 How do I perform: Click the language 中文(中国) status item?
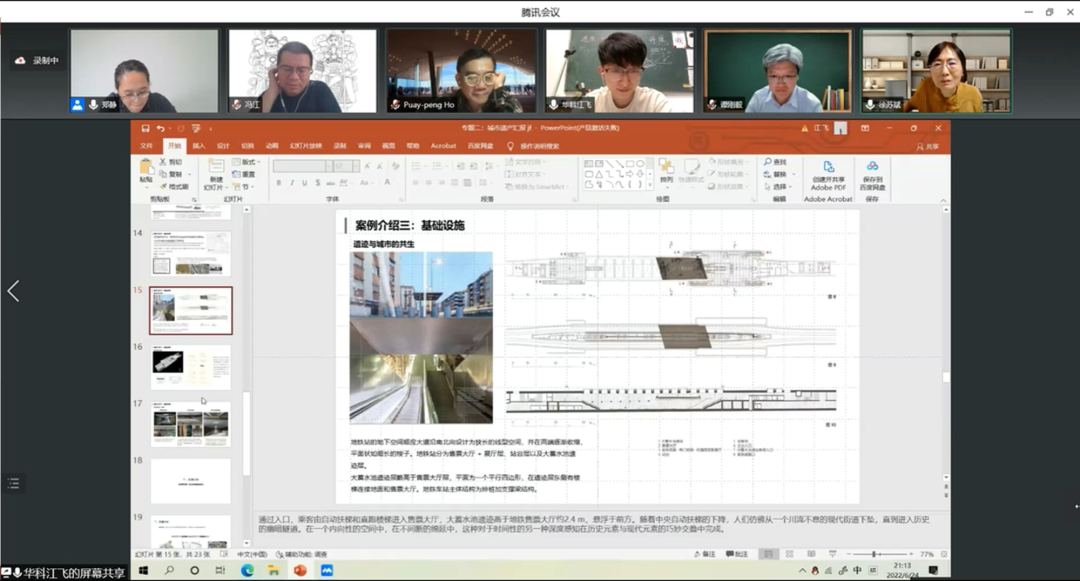[x=251, y=554]
